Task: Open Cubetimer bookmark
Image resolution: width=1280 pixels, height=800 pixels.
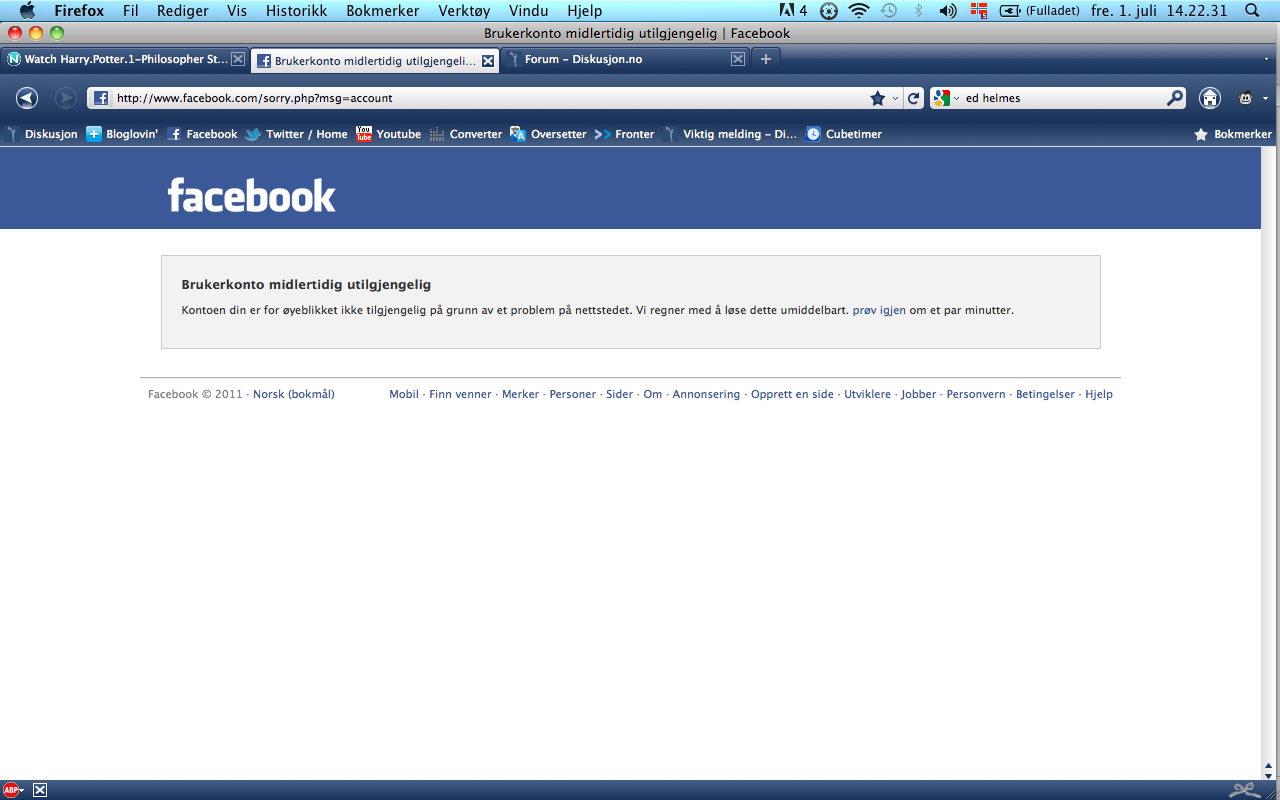Action: tap(843, 134)
